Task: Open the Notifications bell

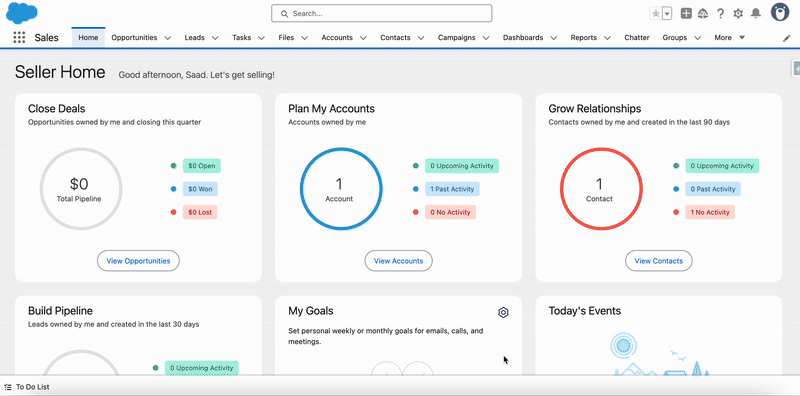Action: pos(756,13)
